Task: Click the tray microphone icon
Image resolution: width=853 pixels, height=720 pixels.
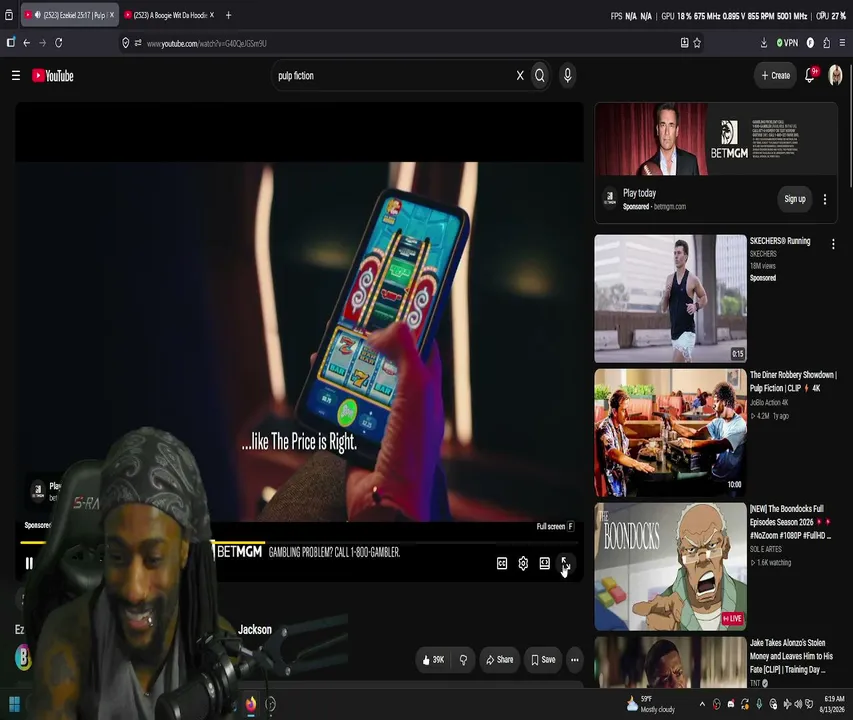Action: pyautogui.click(x=759, y=704)
